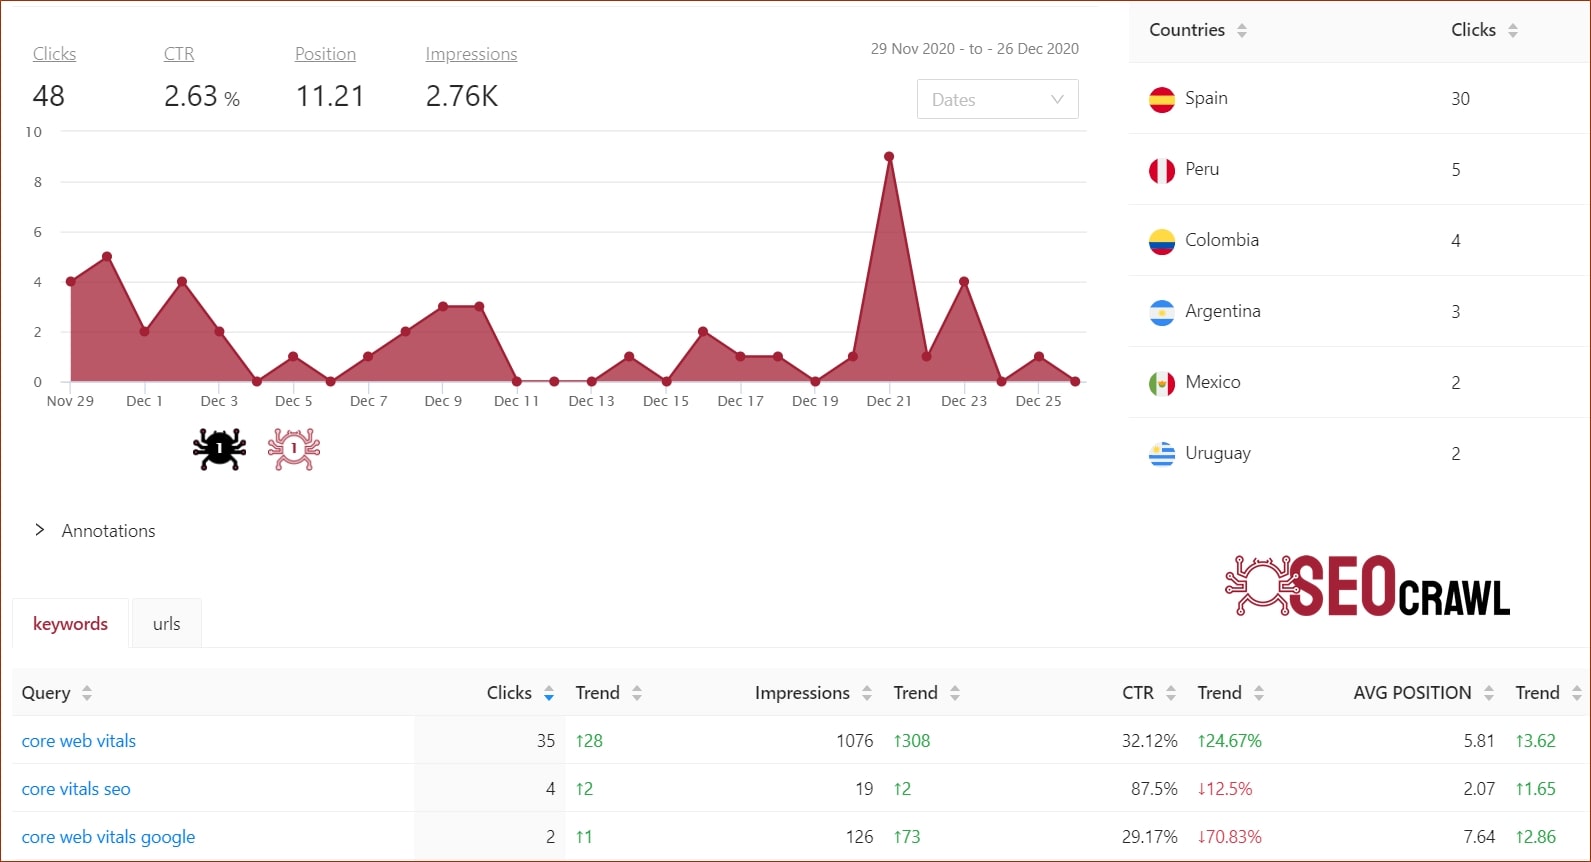This screenshot has height=862, width=1591.
Task: Toggle the Position metric on chart
Action: (x=325, y=54)
